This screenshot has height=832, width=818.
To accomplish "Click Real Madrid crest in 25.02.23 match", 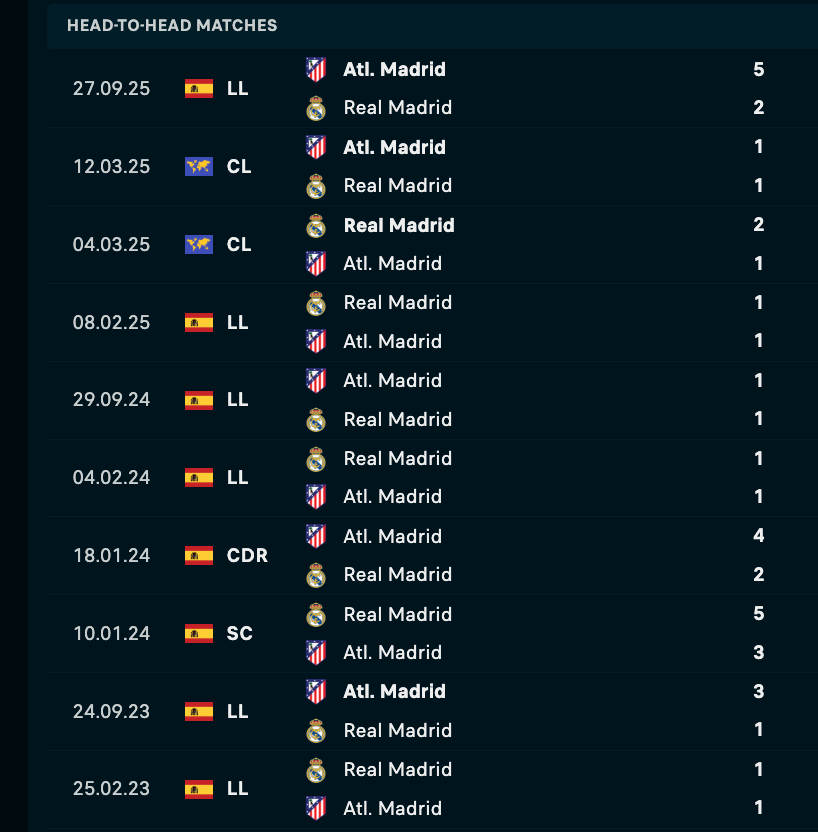I will click(x=316, y=769).
